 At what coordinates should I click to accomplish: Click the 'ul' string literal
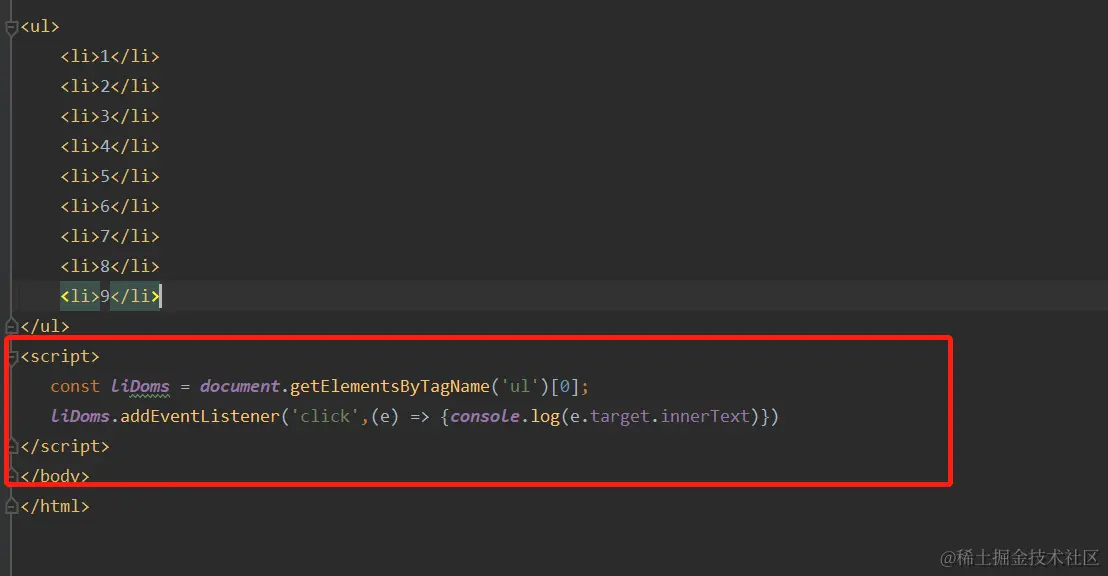pos(519,387)
